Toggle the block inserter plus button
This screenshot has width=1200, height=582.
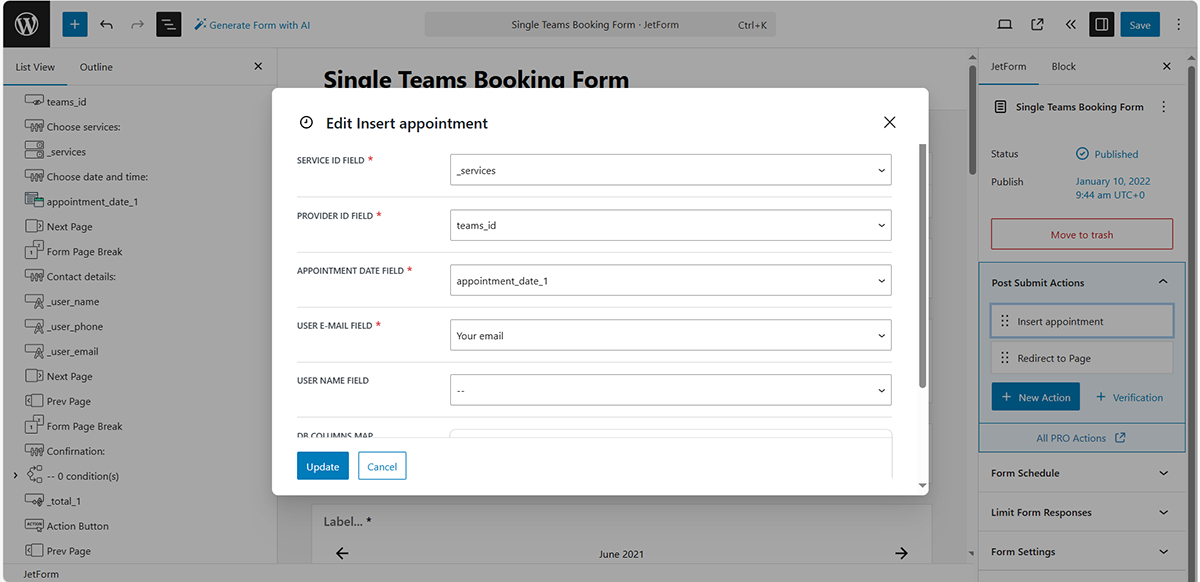[x=75, y=25]
